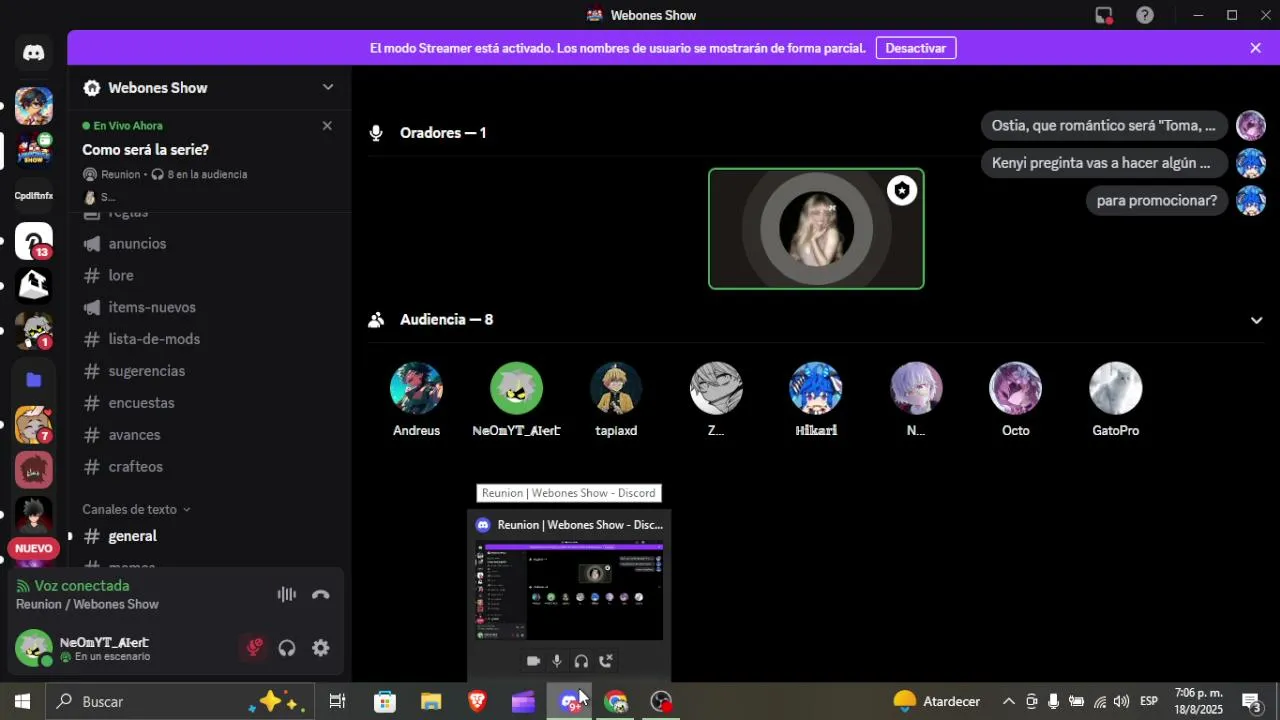1280x720 pixels.
Task: Open Discord help icon in title bar
Action: pos(1145,15)
